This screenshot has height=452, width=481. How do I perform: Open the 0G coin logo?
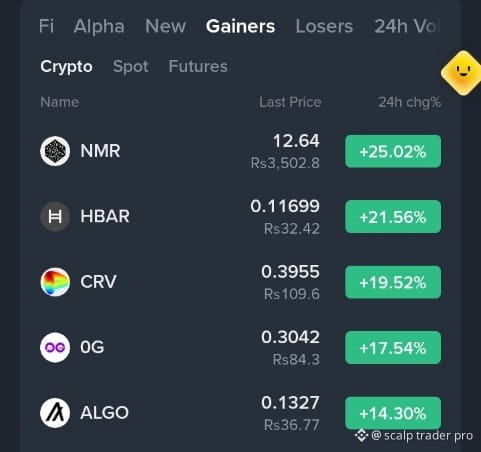tap(55, 347)
